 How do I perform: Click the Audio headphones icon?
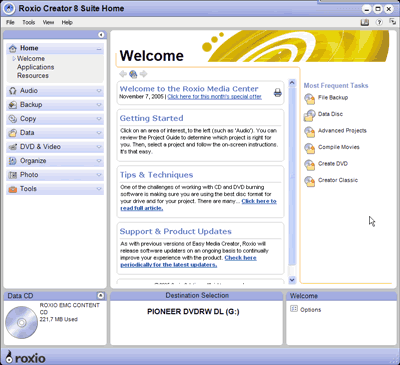pos(13,91)
